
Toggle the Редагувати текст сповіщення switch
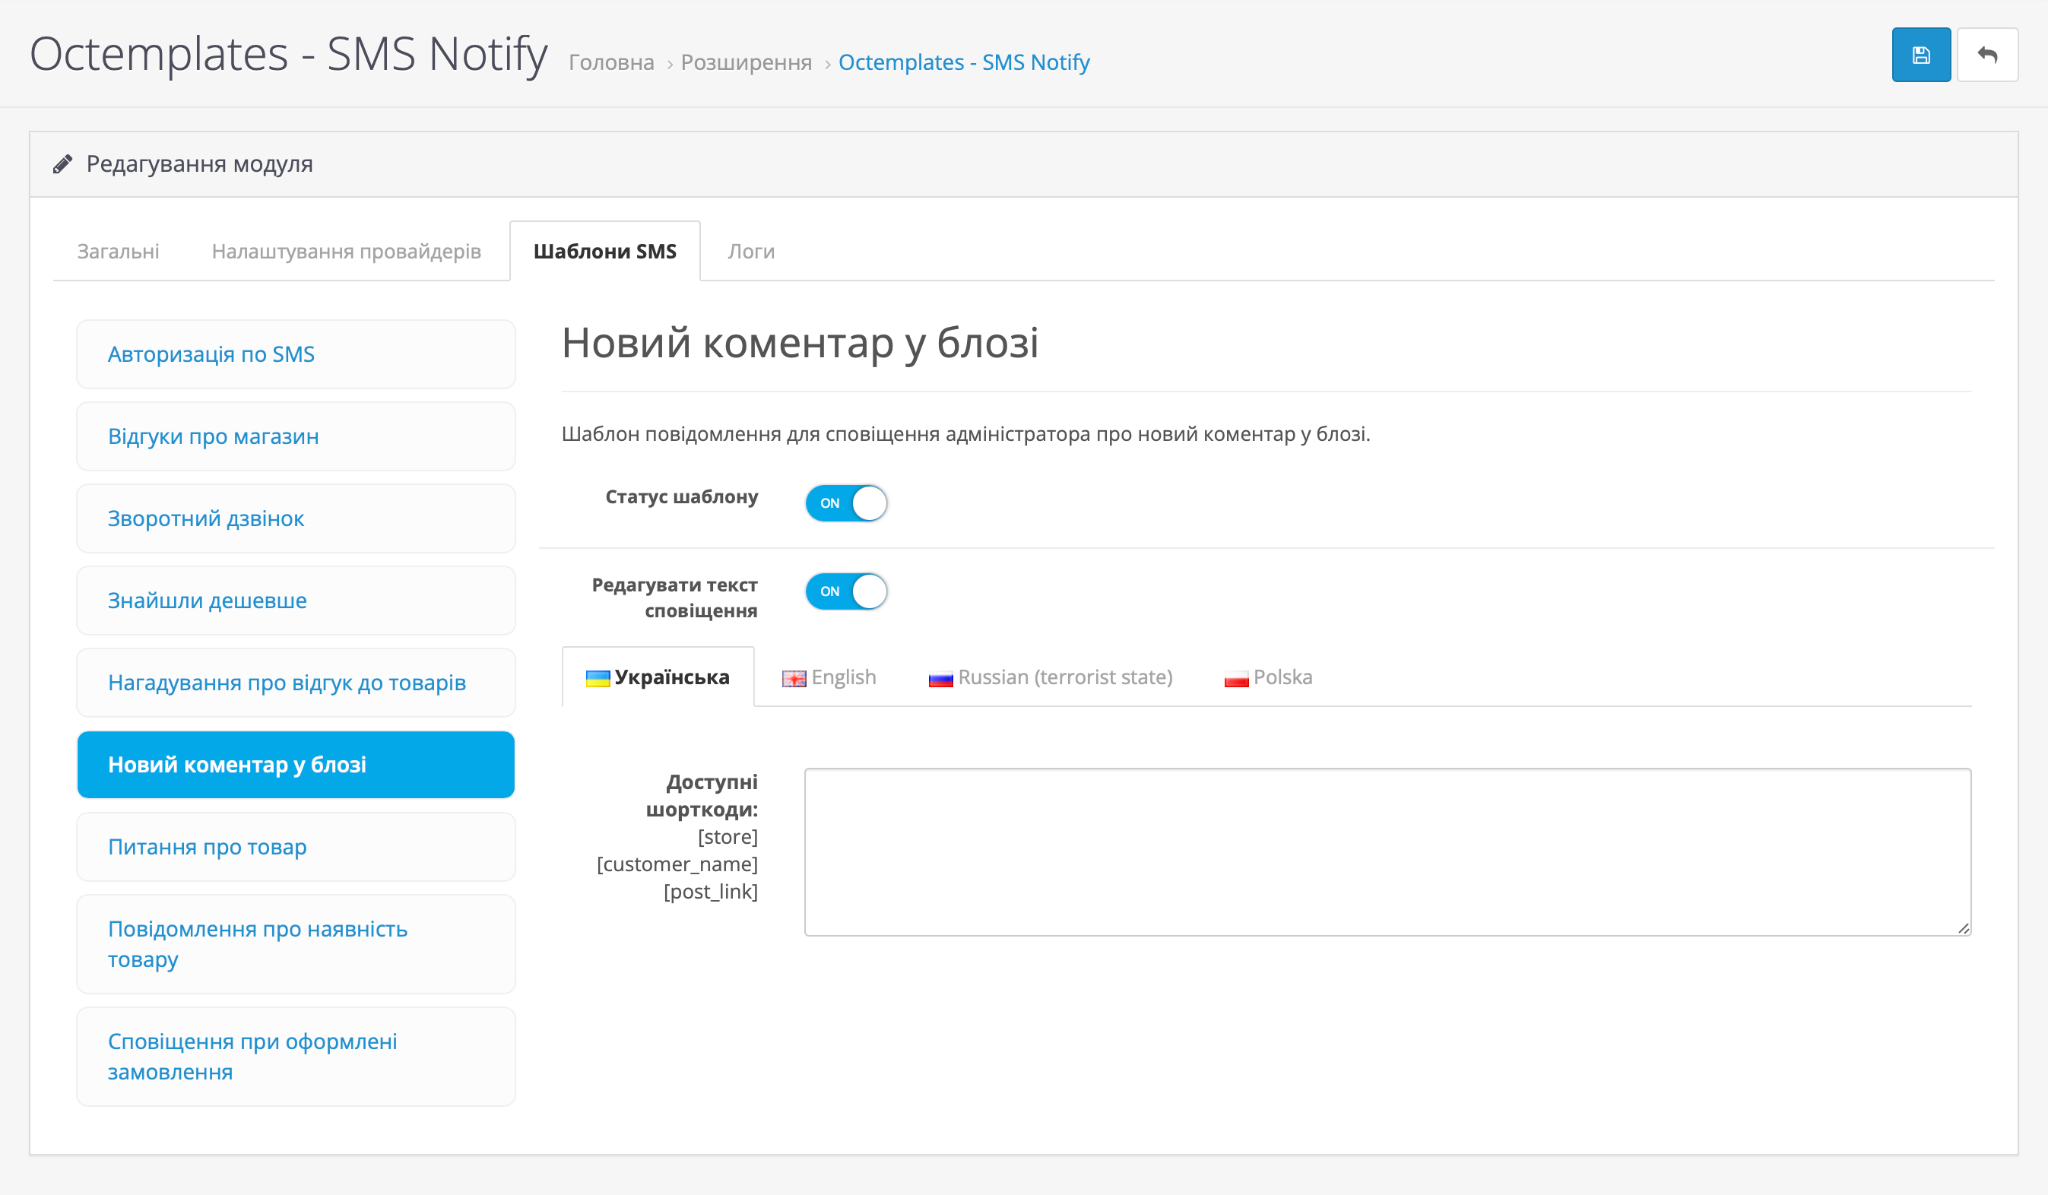[846, 591]
